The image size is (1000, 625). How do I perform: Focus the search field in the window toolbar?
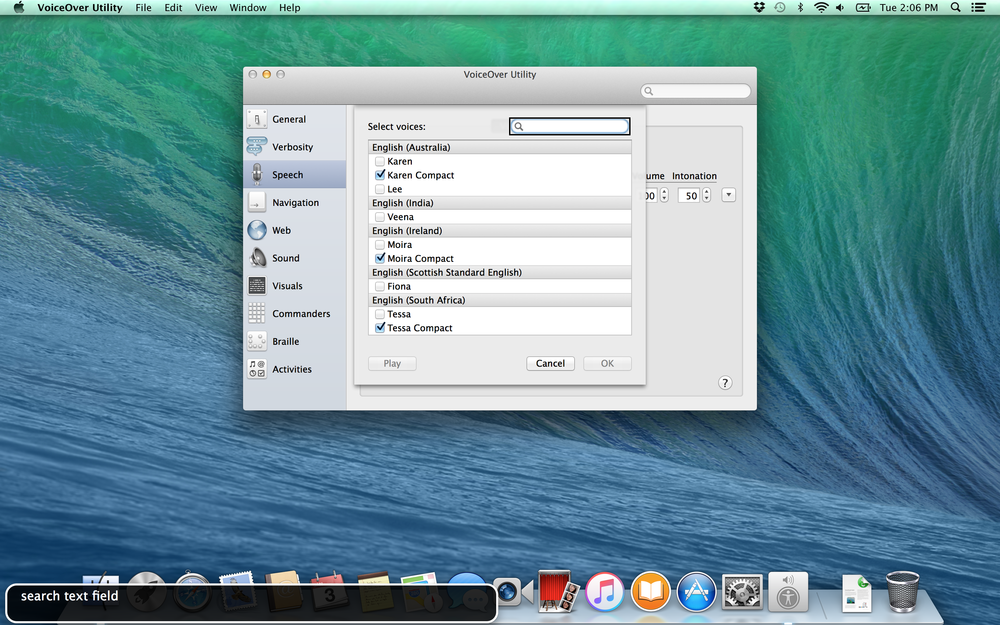coord(696,91)
